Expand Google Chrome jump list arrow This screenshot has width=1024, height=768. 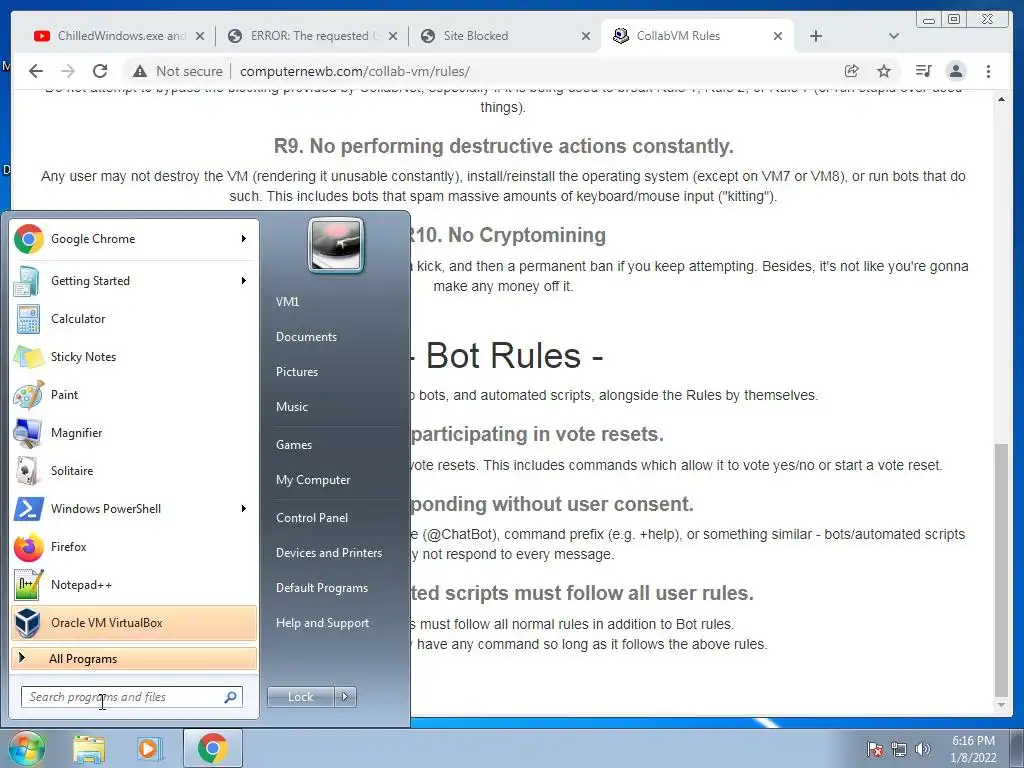pyautogui.click(x=244, y=239)
